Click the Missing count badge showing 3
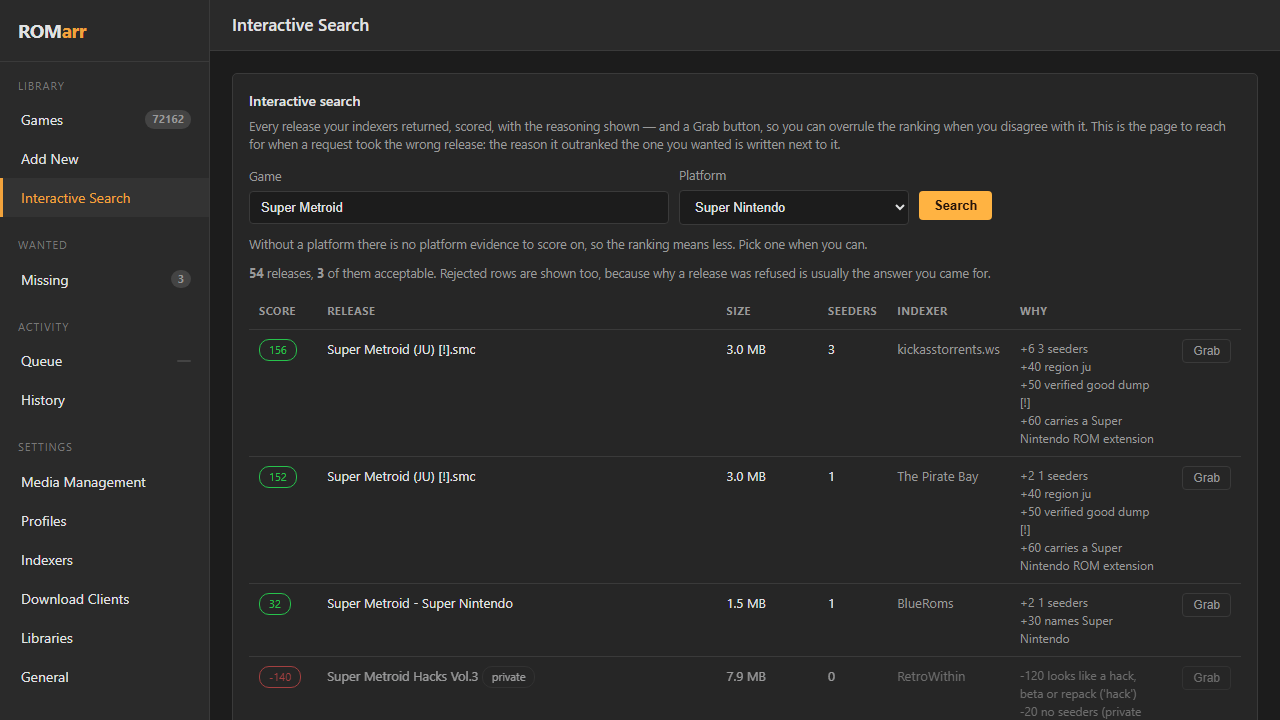1280x720 pixels. pyautogui.click(x=180, y=279)
